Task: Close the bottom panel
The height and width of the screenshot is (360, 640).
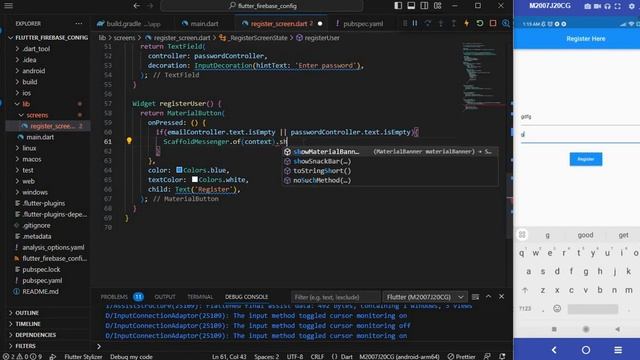Action: (x=502, y=297)
